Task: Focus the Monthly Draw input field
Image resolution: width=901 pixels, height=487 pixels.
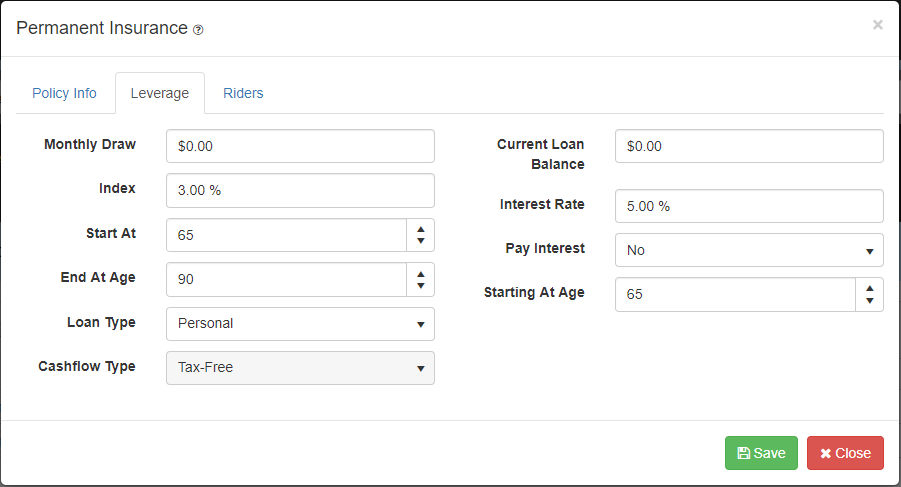Action: (x=300, y=146)
